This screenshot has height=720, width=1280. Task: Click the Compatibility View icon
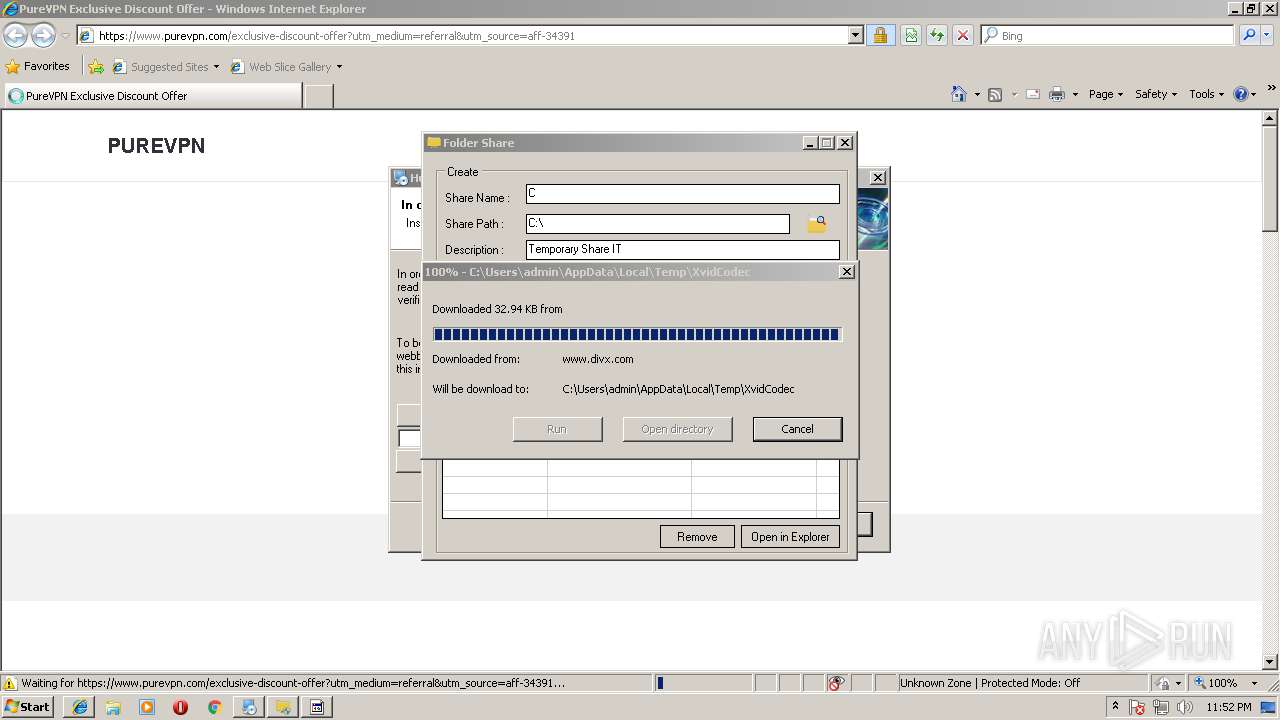tap(911, 35)
